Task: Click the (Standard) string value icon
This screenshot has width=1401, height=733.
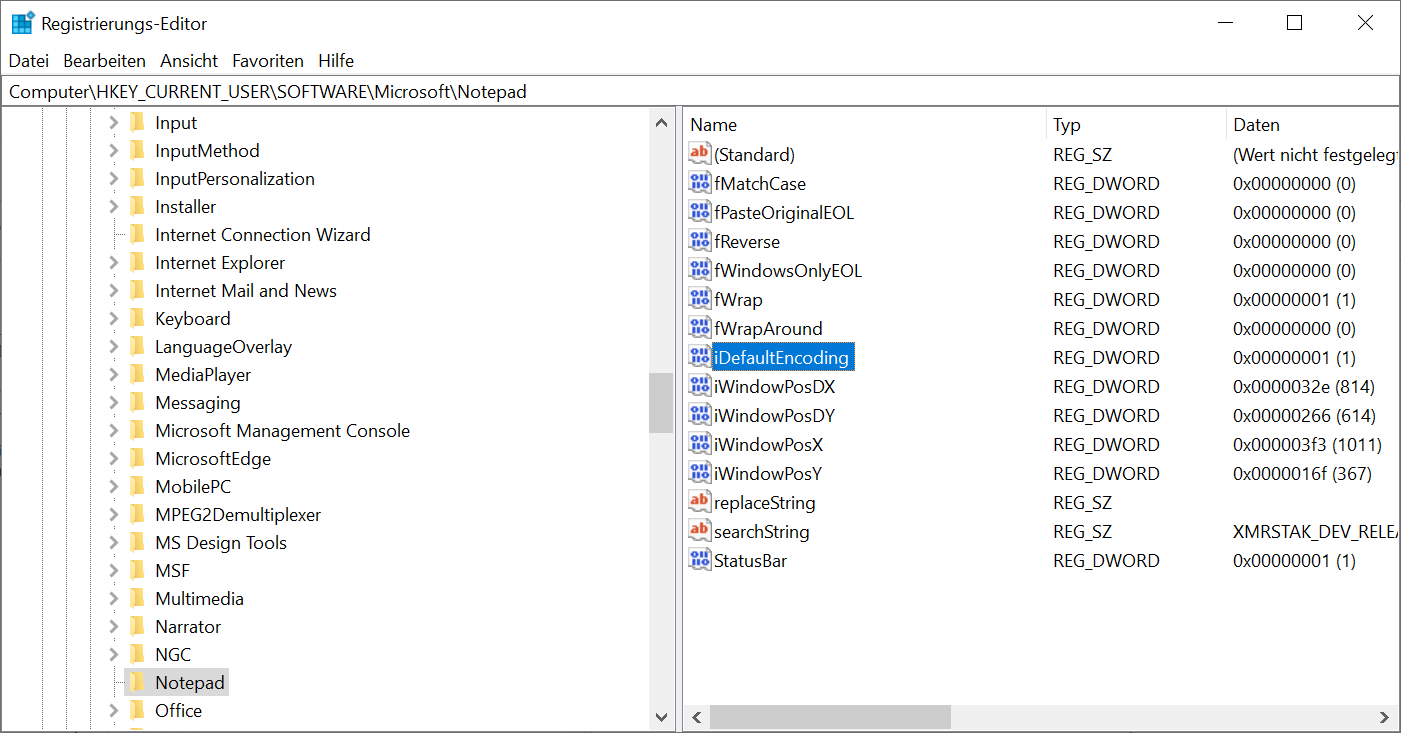Action: coord(700,154)
